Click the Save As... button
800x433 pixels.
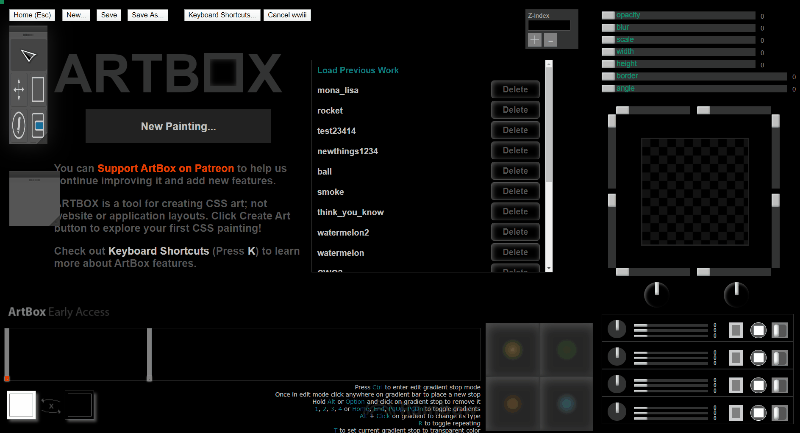147,15
